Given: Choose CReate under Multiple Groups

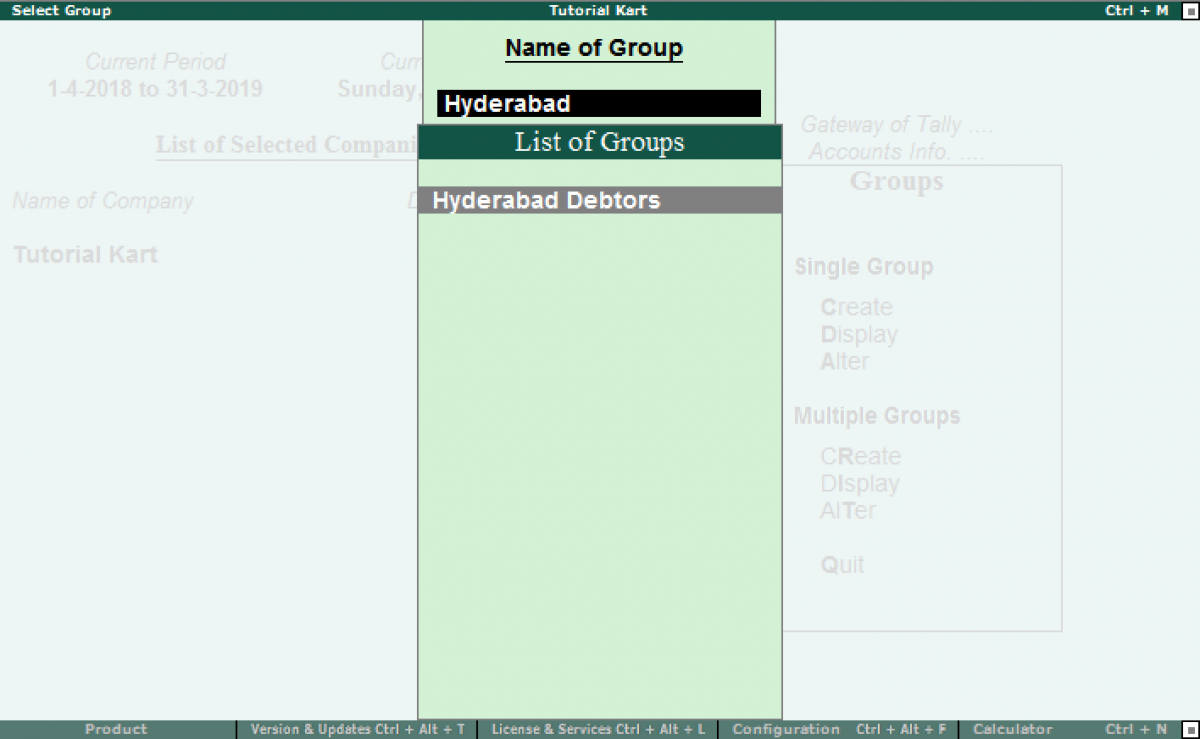Looking at the screenshot, I should click(861, 456).
